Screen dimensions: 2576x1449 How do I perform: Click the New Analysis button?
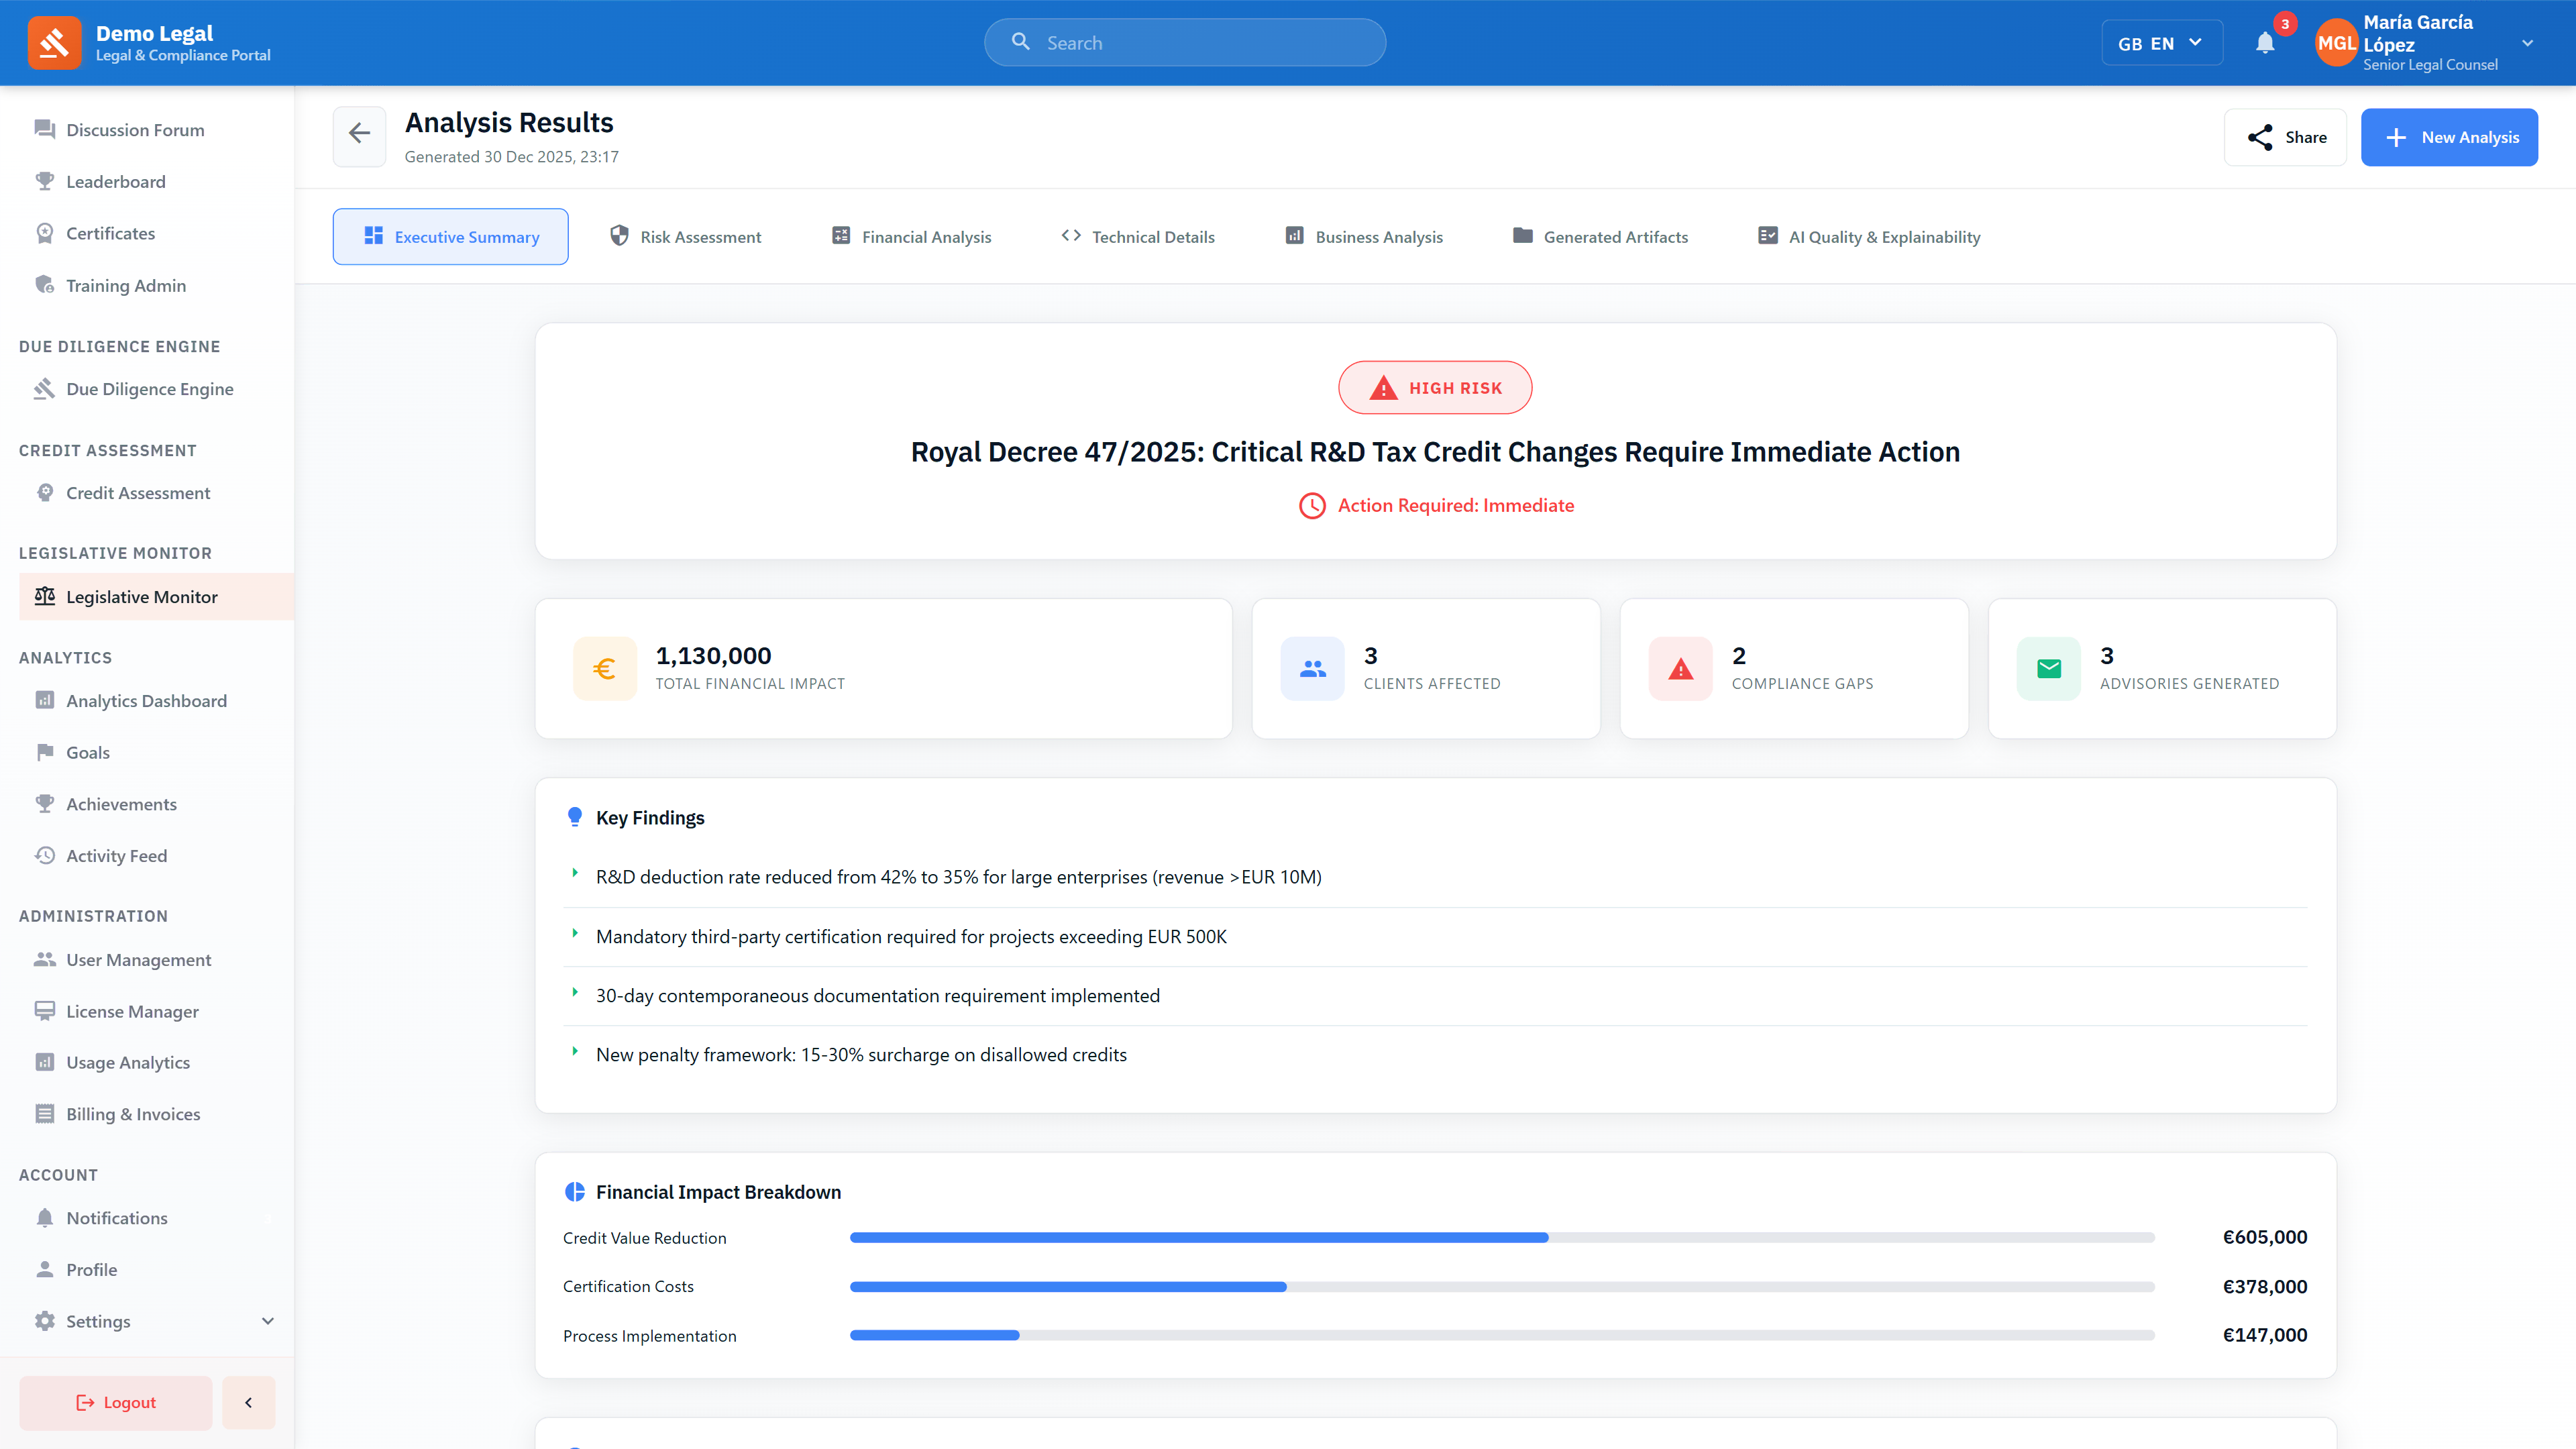coord(2448,137)
